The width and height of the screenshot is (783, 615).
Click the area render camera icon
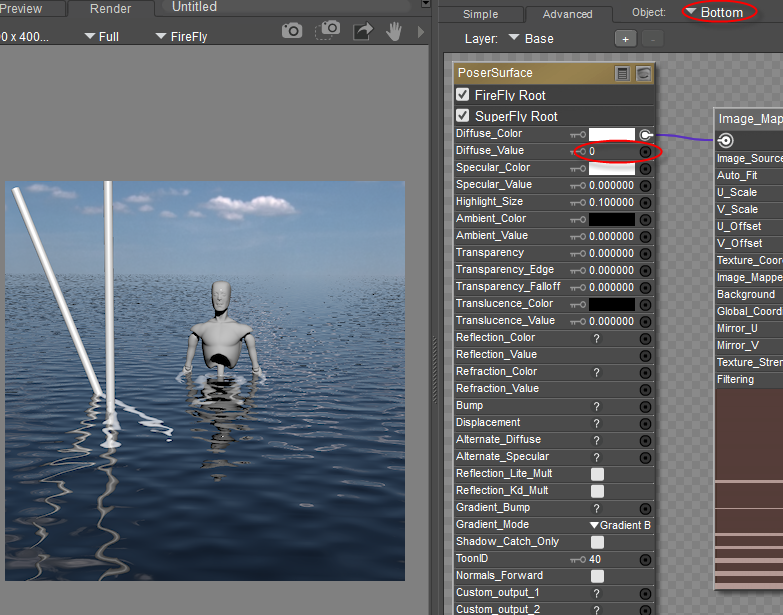328,31
